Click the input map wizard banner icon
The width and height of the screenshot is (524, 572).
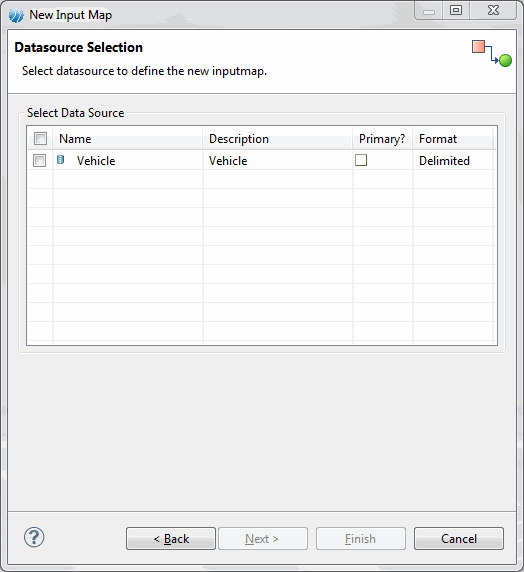[x=492, y=54]
